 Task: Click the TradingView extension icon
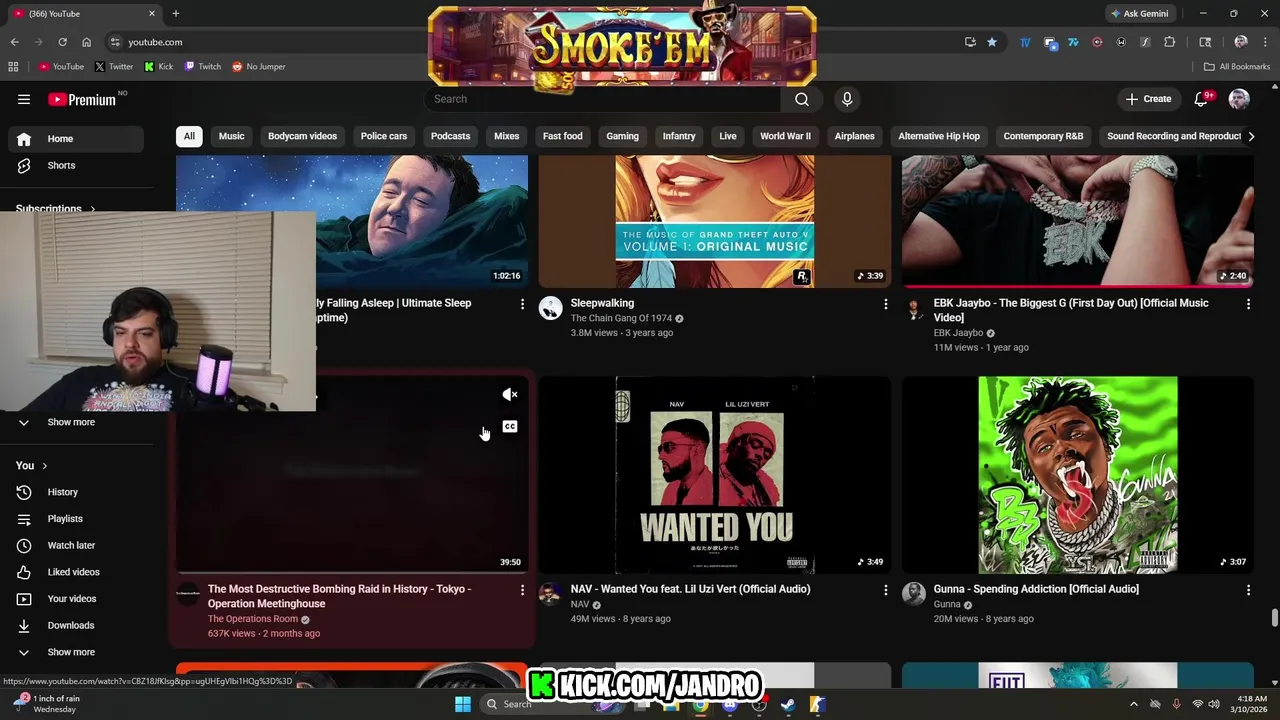(1025, 42)
